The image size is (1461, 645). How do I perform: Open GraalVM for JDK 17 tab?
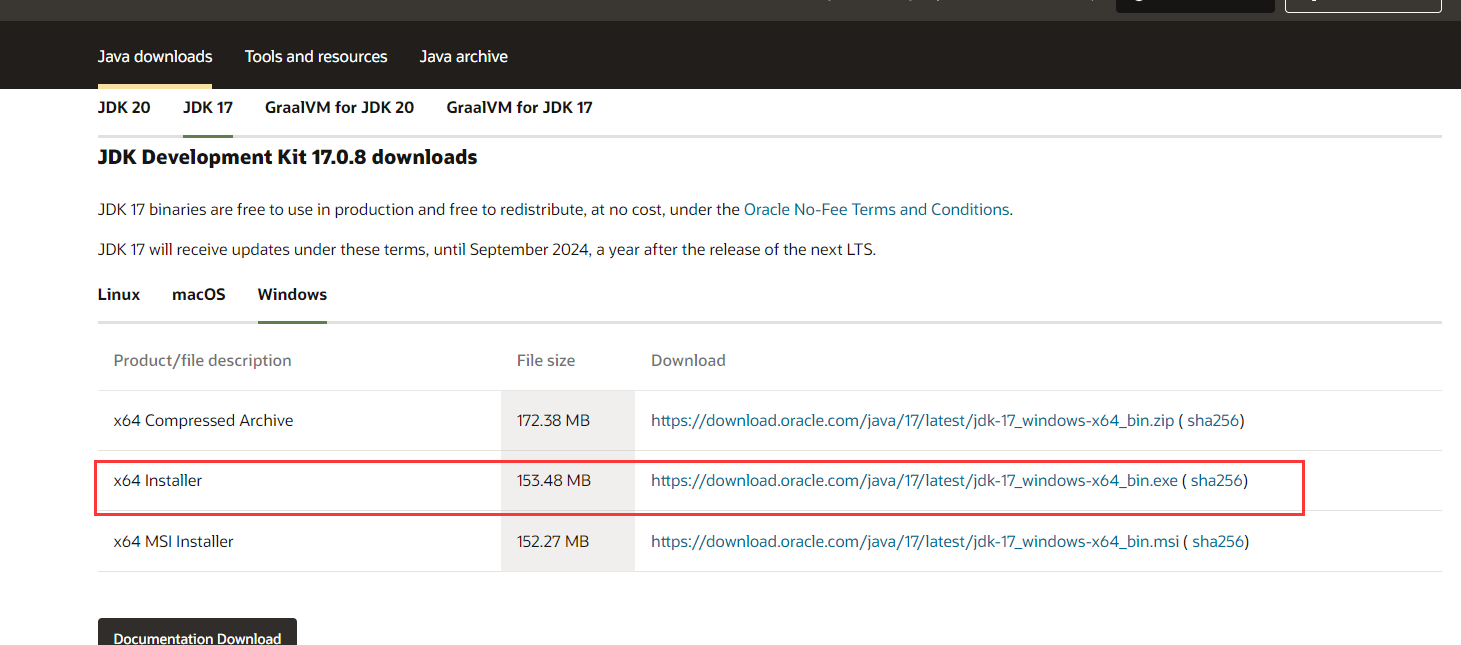(x=519, y=107)
